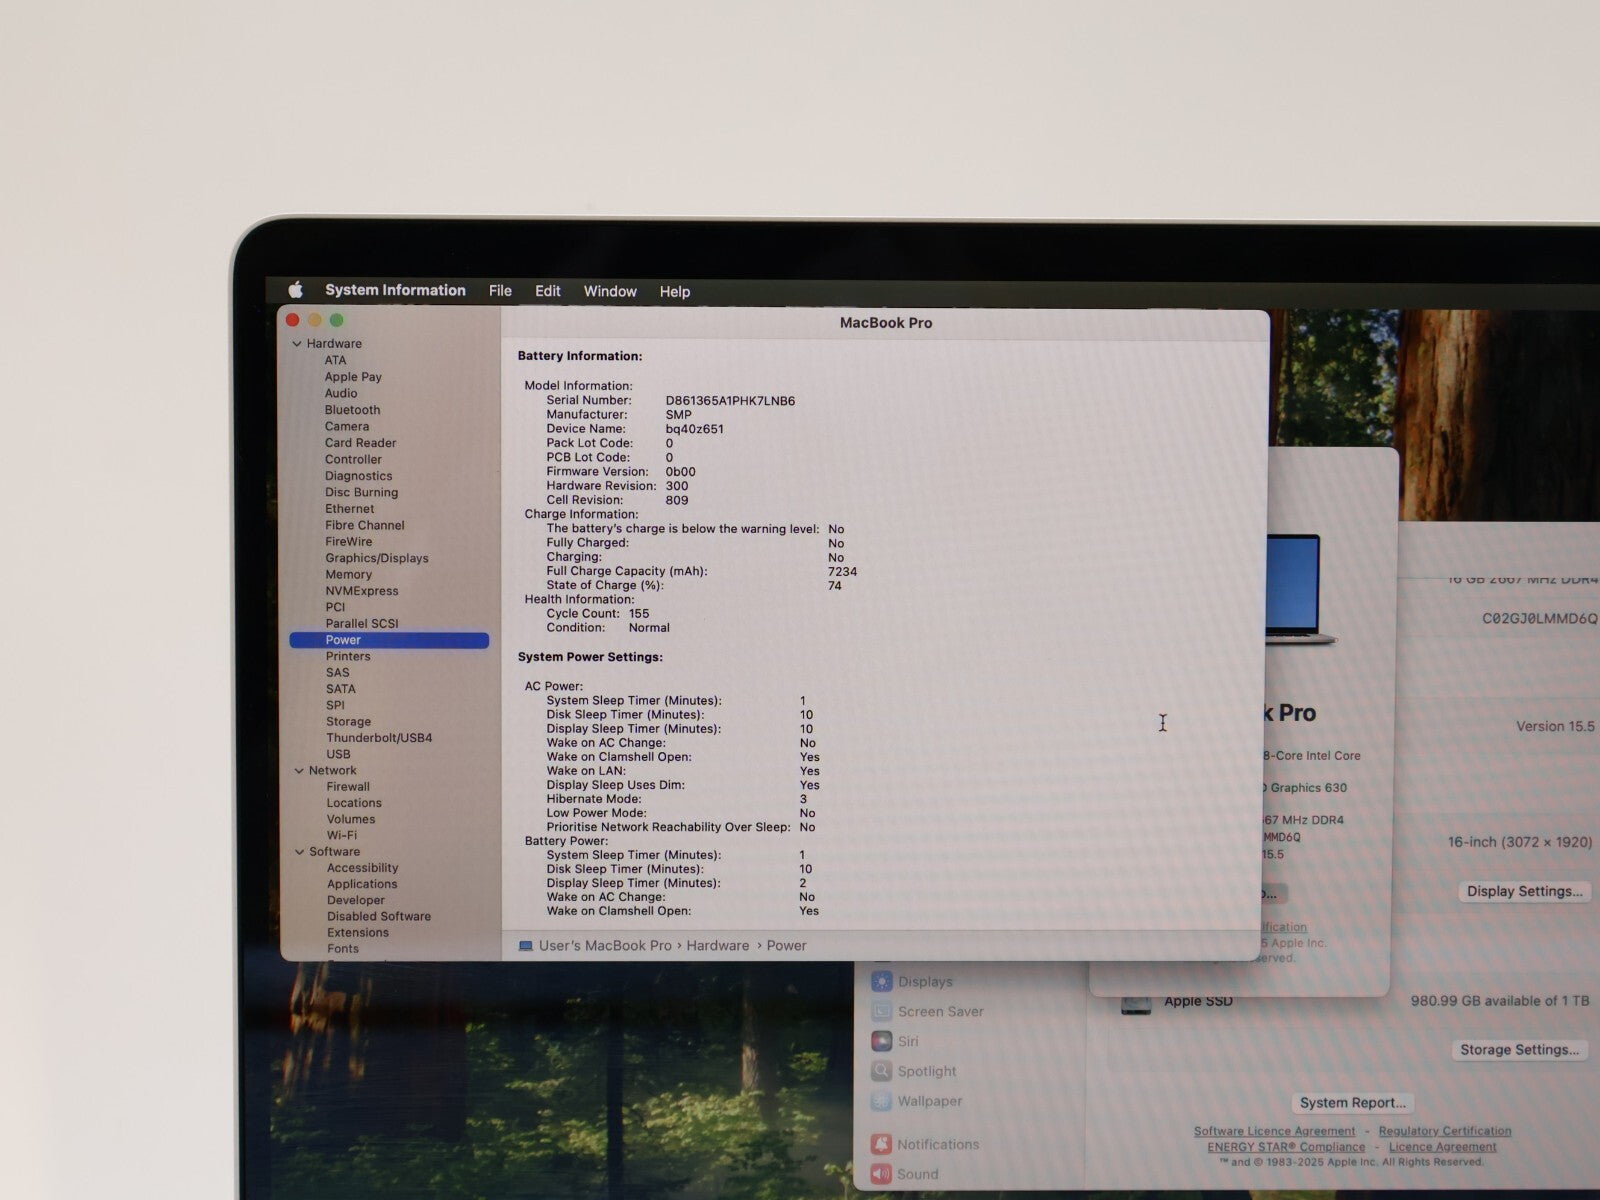Collapse the Network section
Image resolution: width=1600 pixels, height=1200 pixels.
coord(299,771)
